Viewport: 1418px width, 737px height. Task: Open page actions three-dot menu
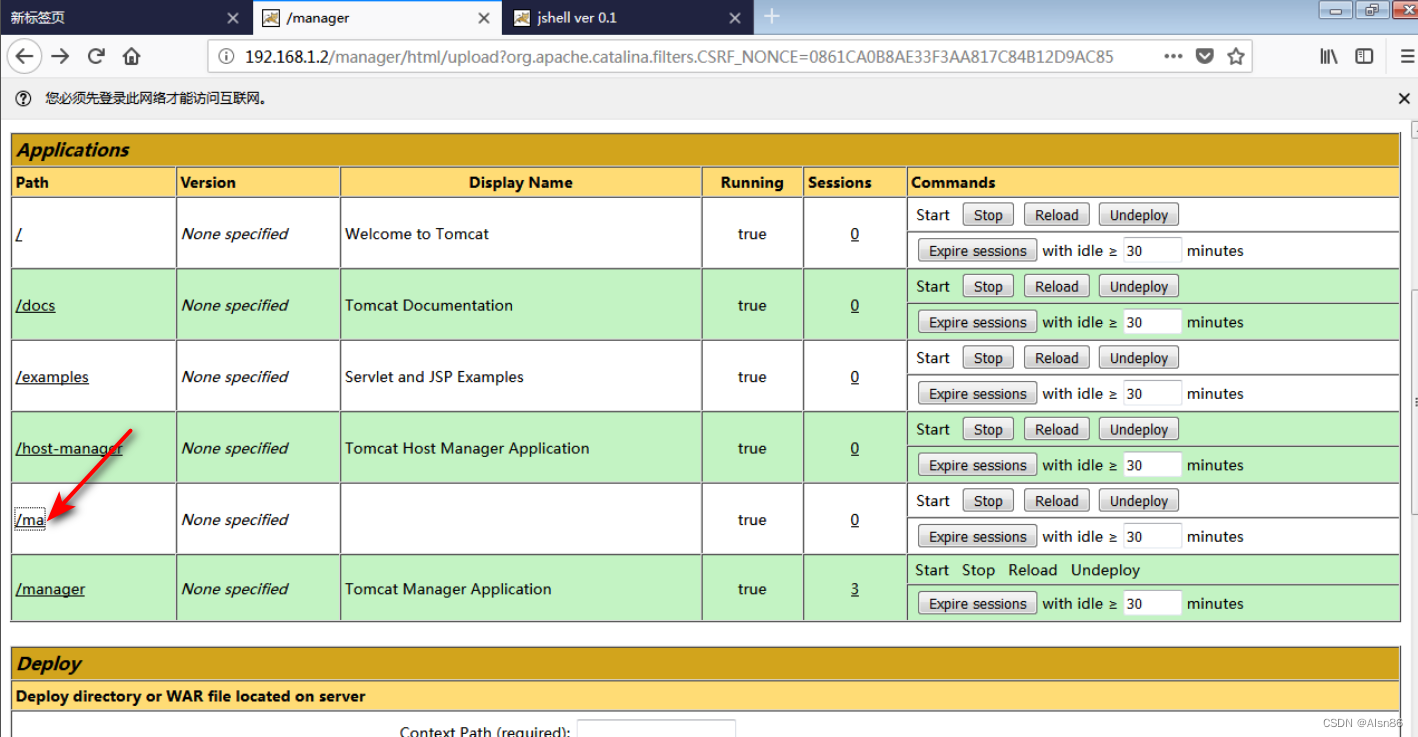click(x=1173, y=56)
